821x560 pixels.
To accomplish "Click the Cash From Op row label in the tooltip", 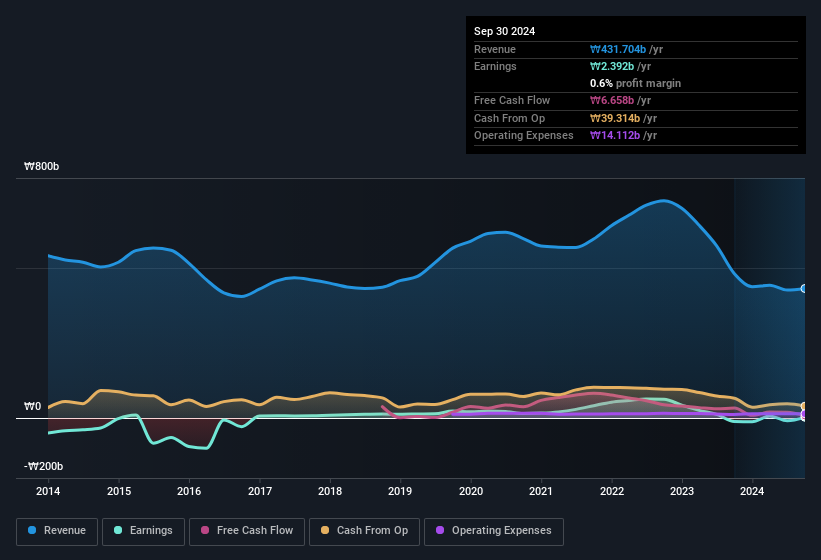I will [x=509, y=118].
